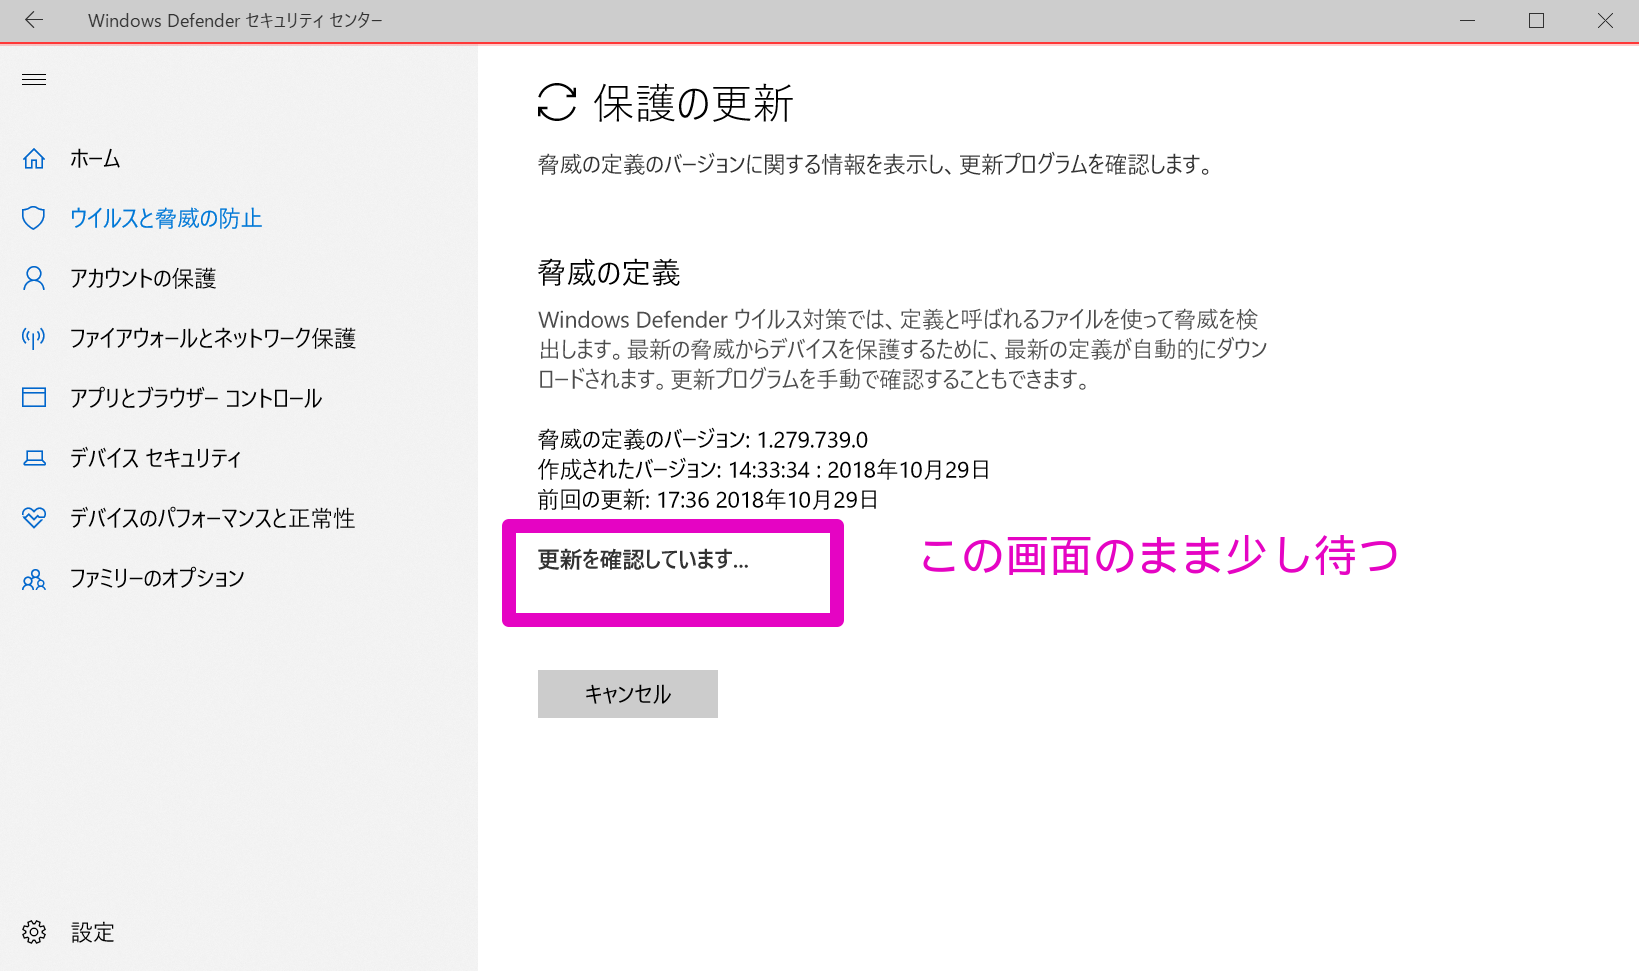The height and width of the screenshot is (971, 1639).
Task: Click the Home house icon
Action: pyautogui.click(x=34, y=159)
